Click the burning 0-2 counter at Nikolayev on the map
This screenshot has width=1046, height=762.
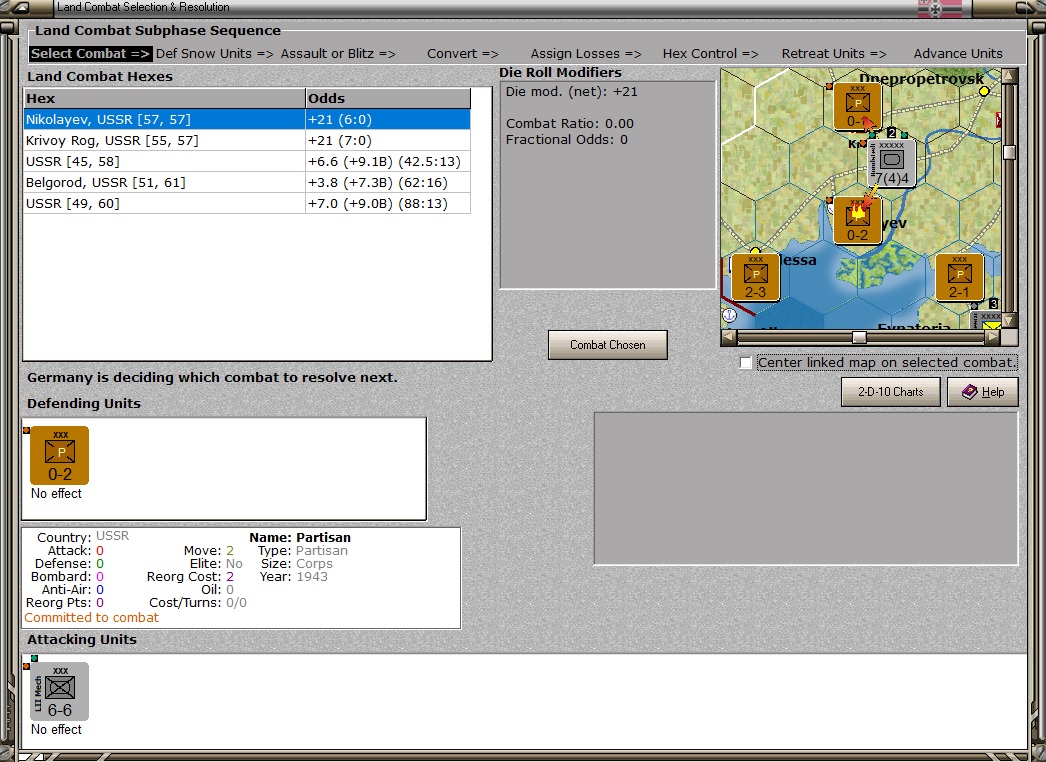[x=857, y=220]
